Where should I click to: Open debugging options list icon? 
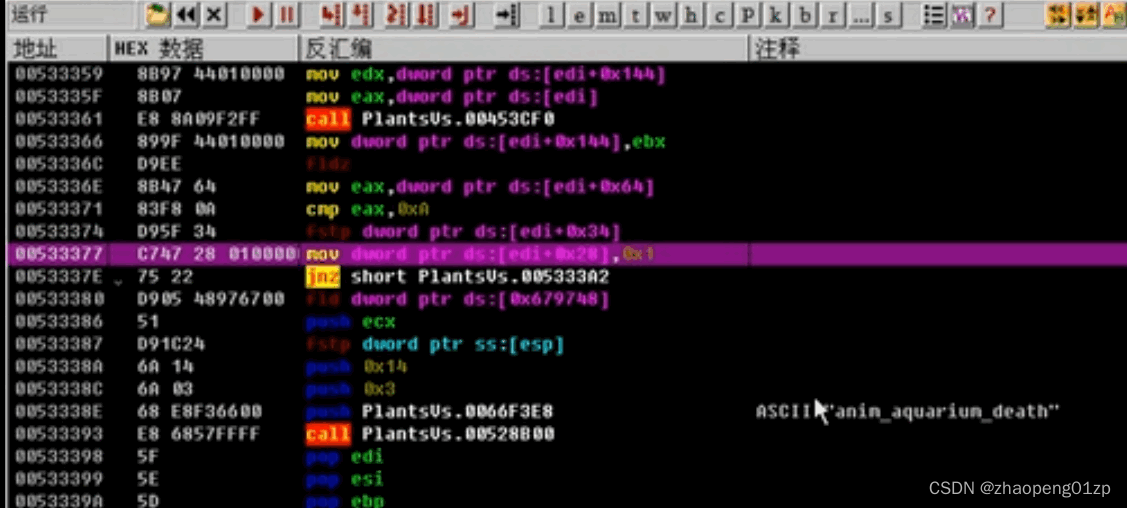934,14
